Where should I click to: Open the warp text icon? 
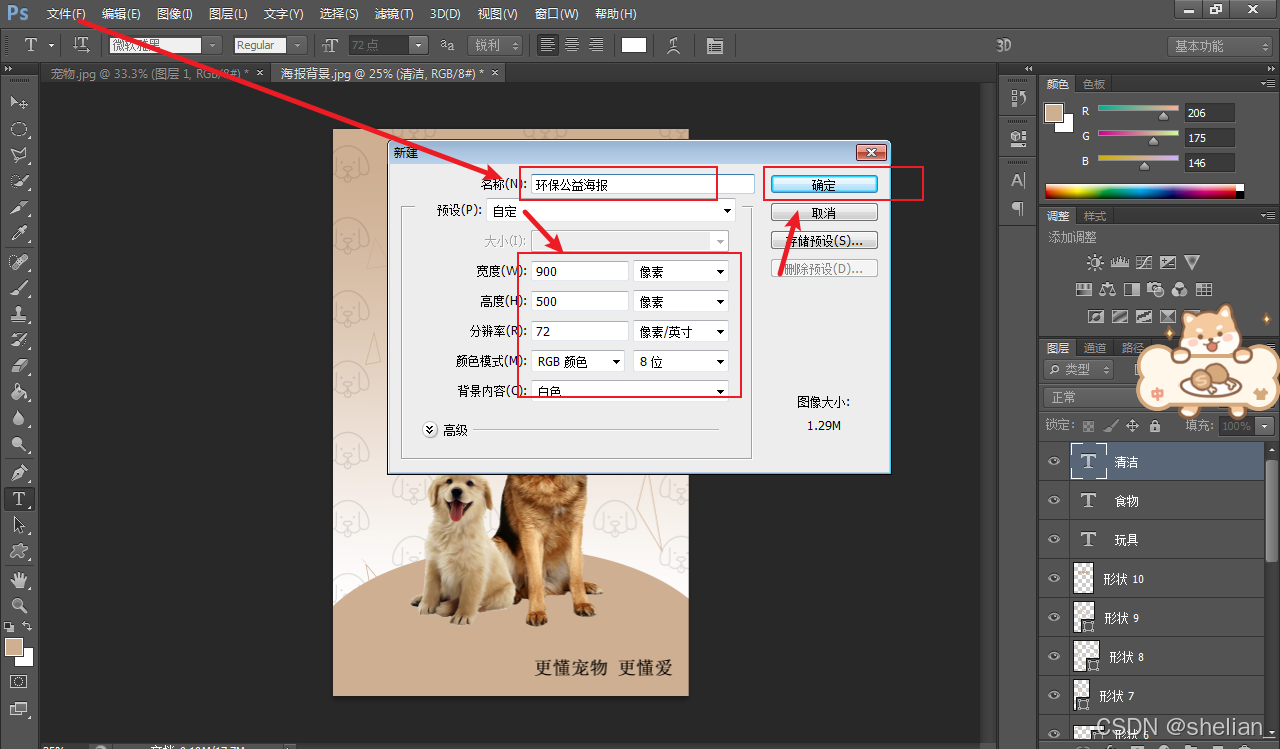[x=675, y=45]
